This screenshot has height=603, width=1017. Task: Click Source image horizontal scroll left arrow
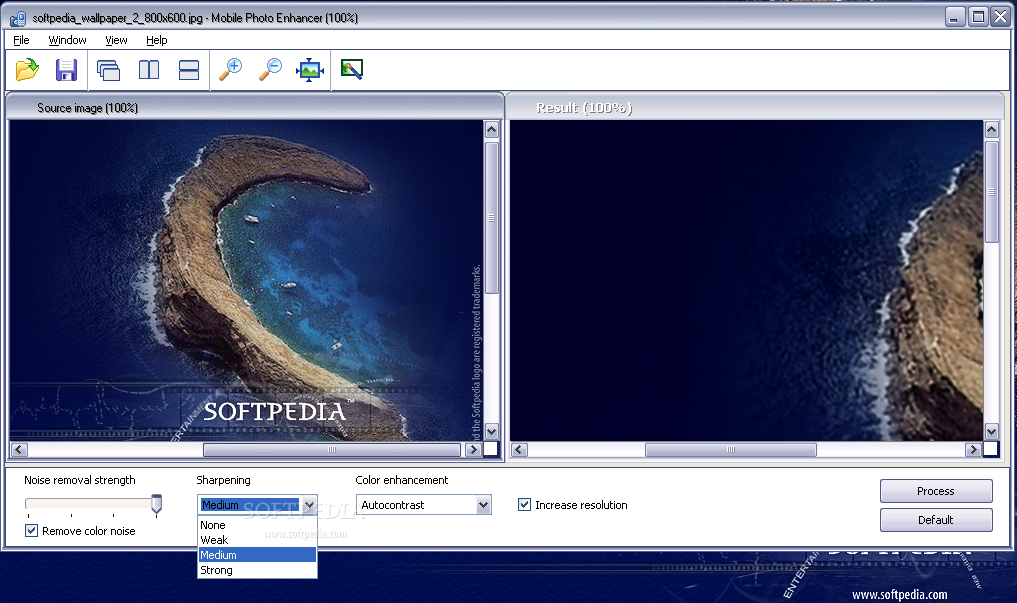click(x=19, y=449)
